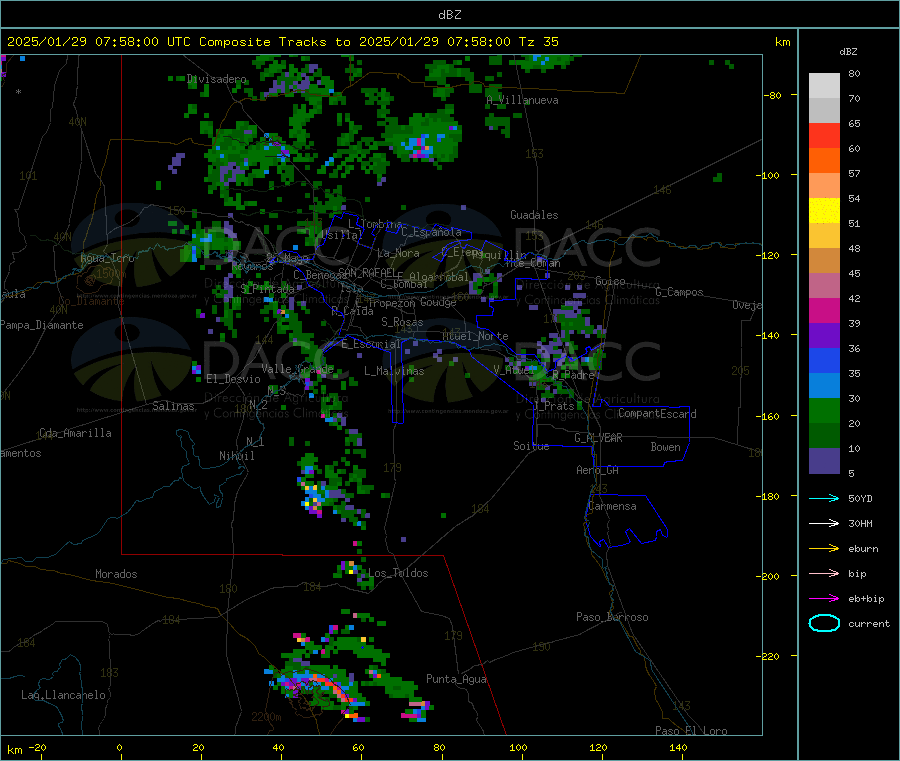This screenshot has width=900, height=761.
Task: Click the 'Divisadero' map label
Action: pos(216,79)
